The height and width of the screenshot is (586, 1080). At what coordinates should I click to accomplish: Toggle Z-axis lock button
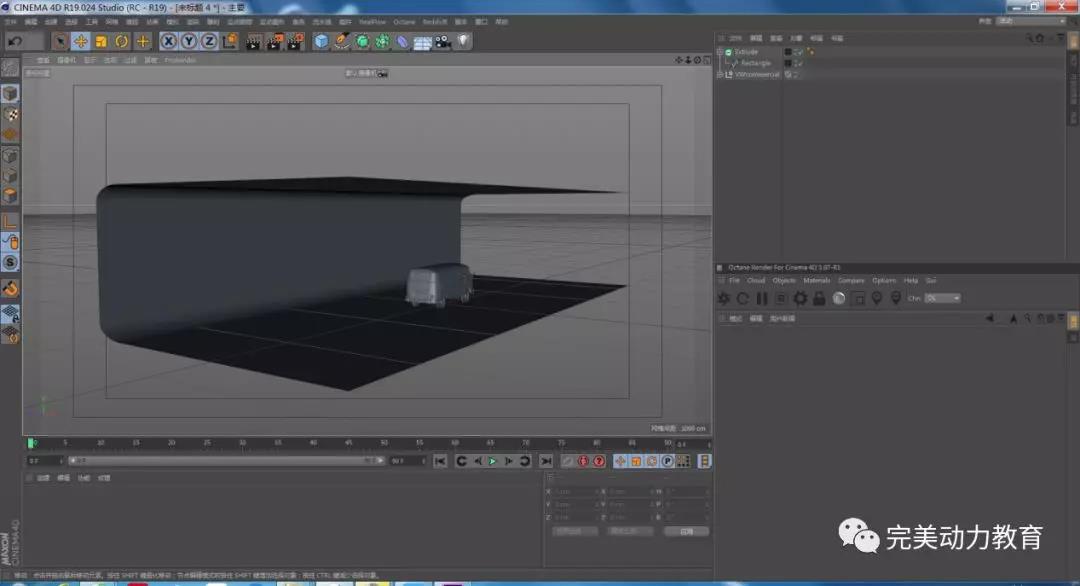209,41
